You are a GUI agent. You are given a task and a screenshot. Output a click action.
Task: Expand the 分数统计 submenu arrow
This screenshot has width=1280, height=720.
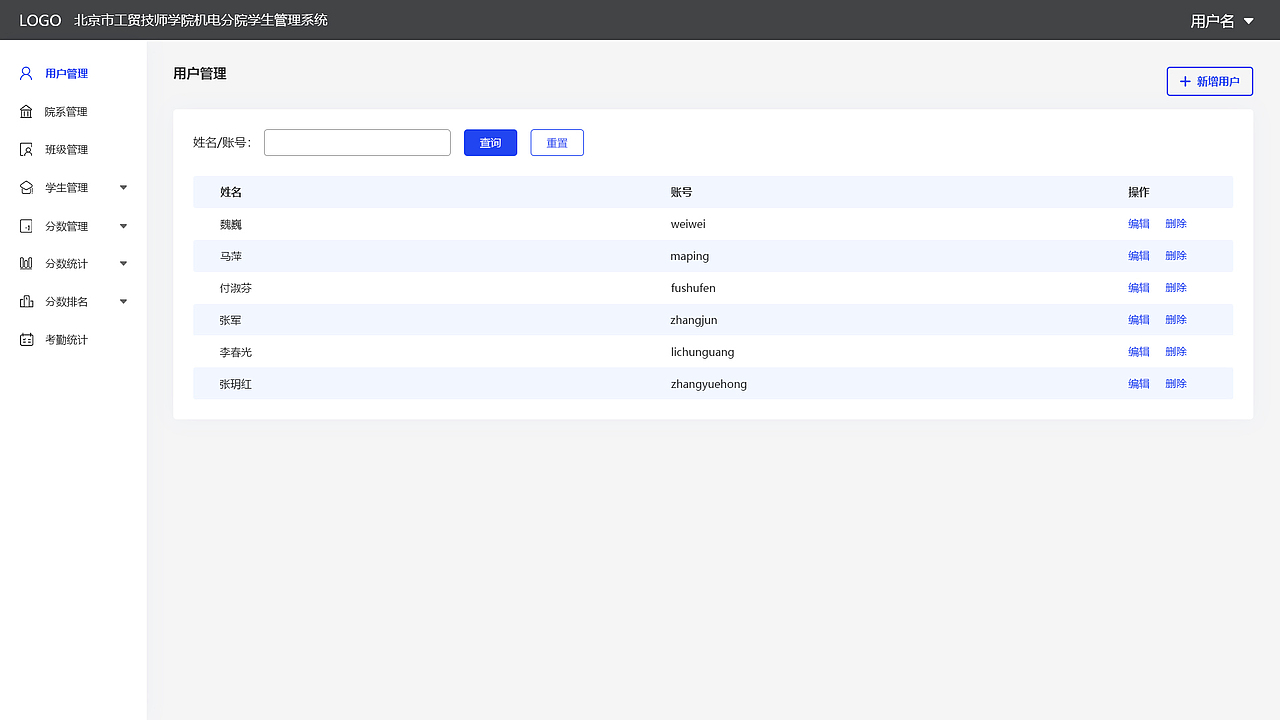pyautogui.click(x=124, y=263)
